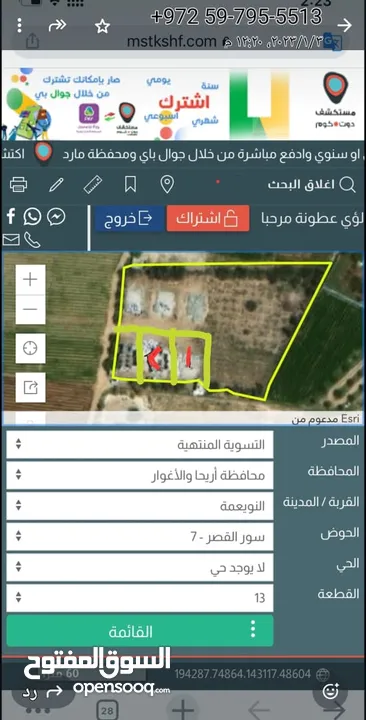Open the الحوض dropdown showing سور القصر - 7

(x=140, y=536)
